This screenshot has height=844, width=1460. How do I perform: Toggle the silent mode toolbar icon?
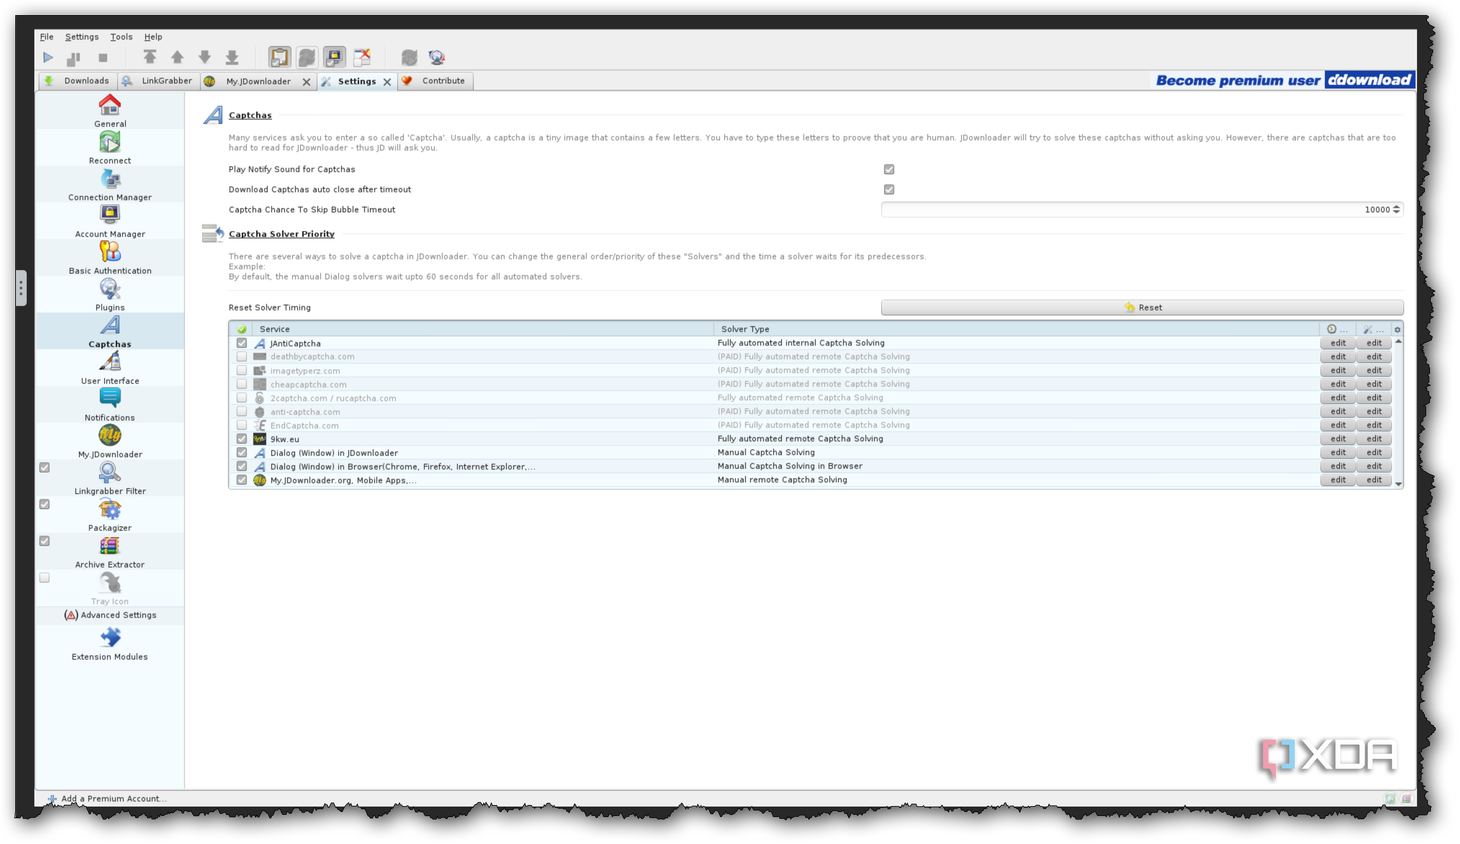point(362,58)
